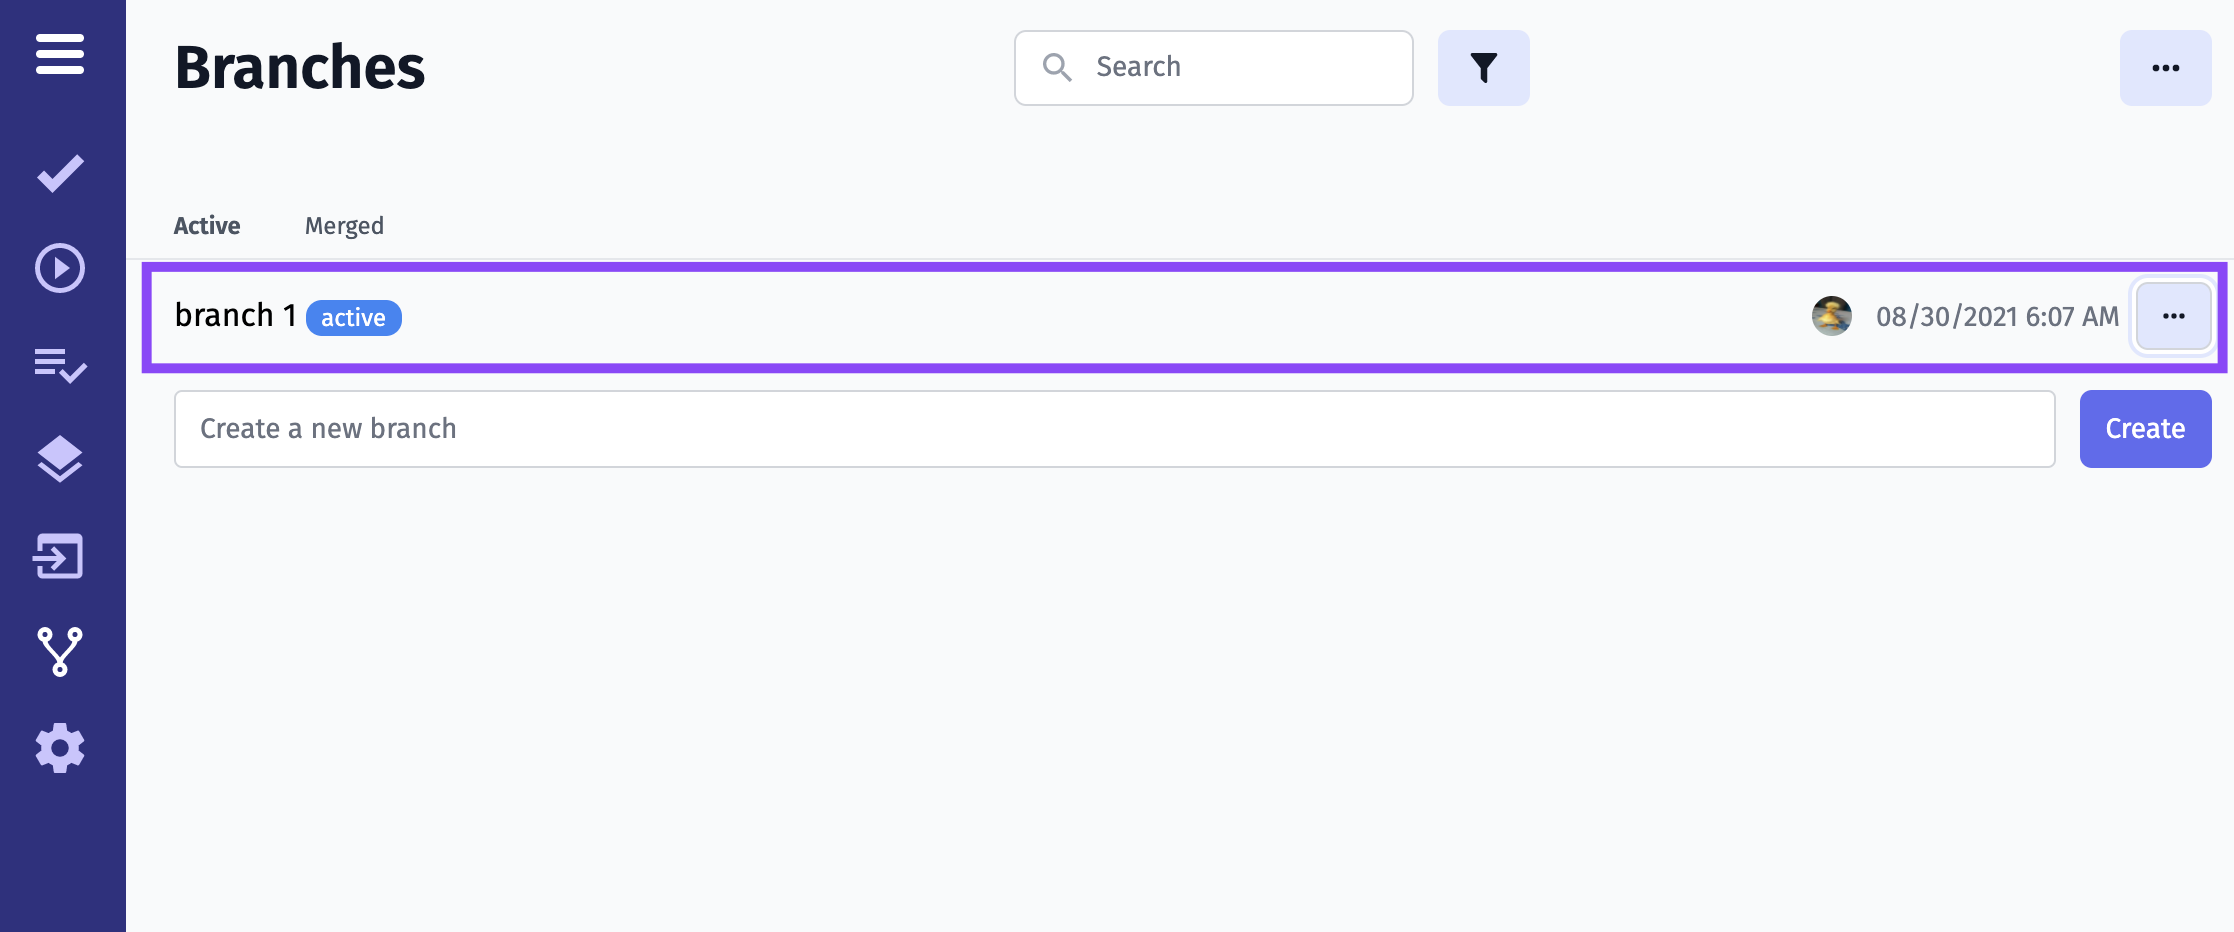Viewport: 2234px width, 932px height.
Task: Open the branches fork icon
Action: [60, 652]
